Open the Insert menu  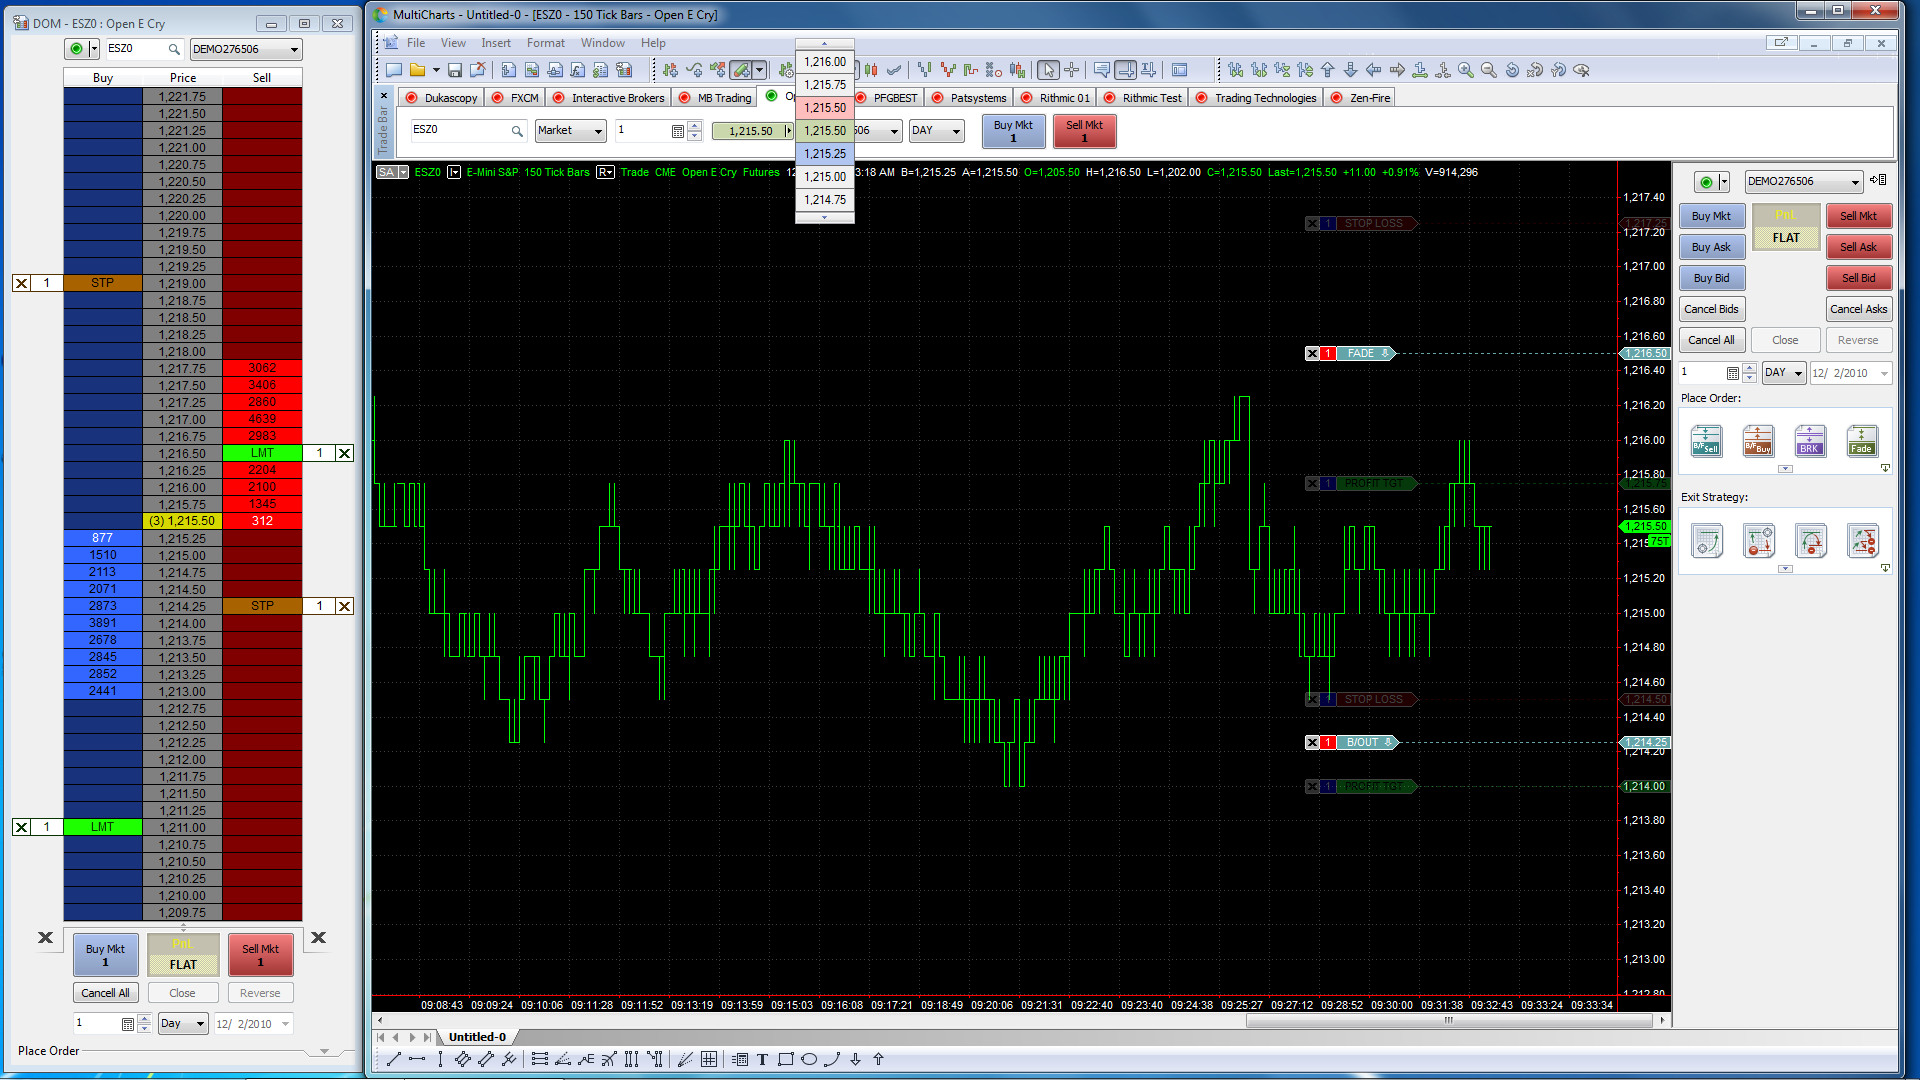496,43
